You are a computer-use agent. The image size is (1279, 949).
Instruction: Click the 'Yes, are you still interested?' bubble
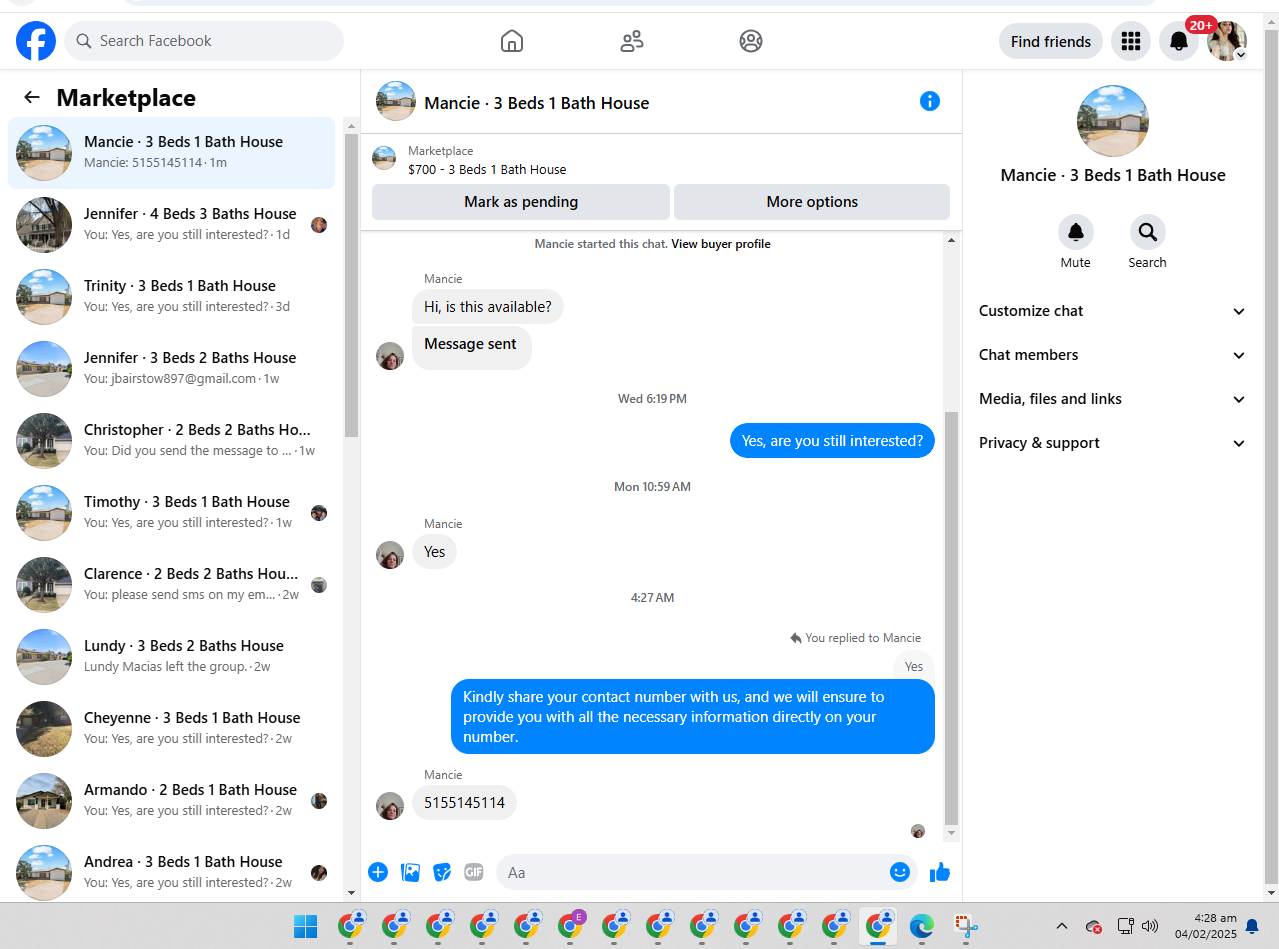click(832, 441)
